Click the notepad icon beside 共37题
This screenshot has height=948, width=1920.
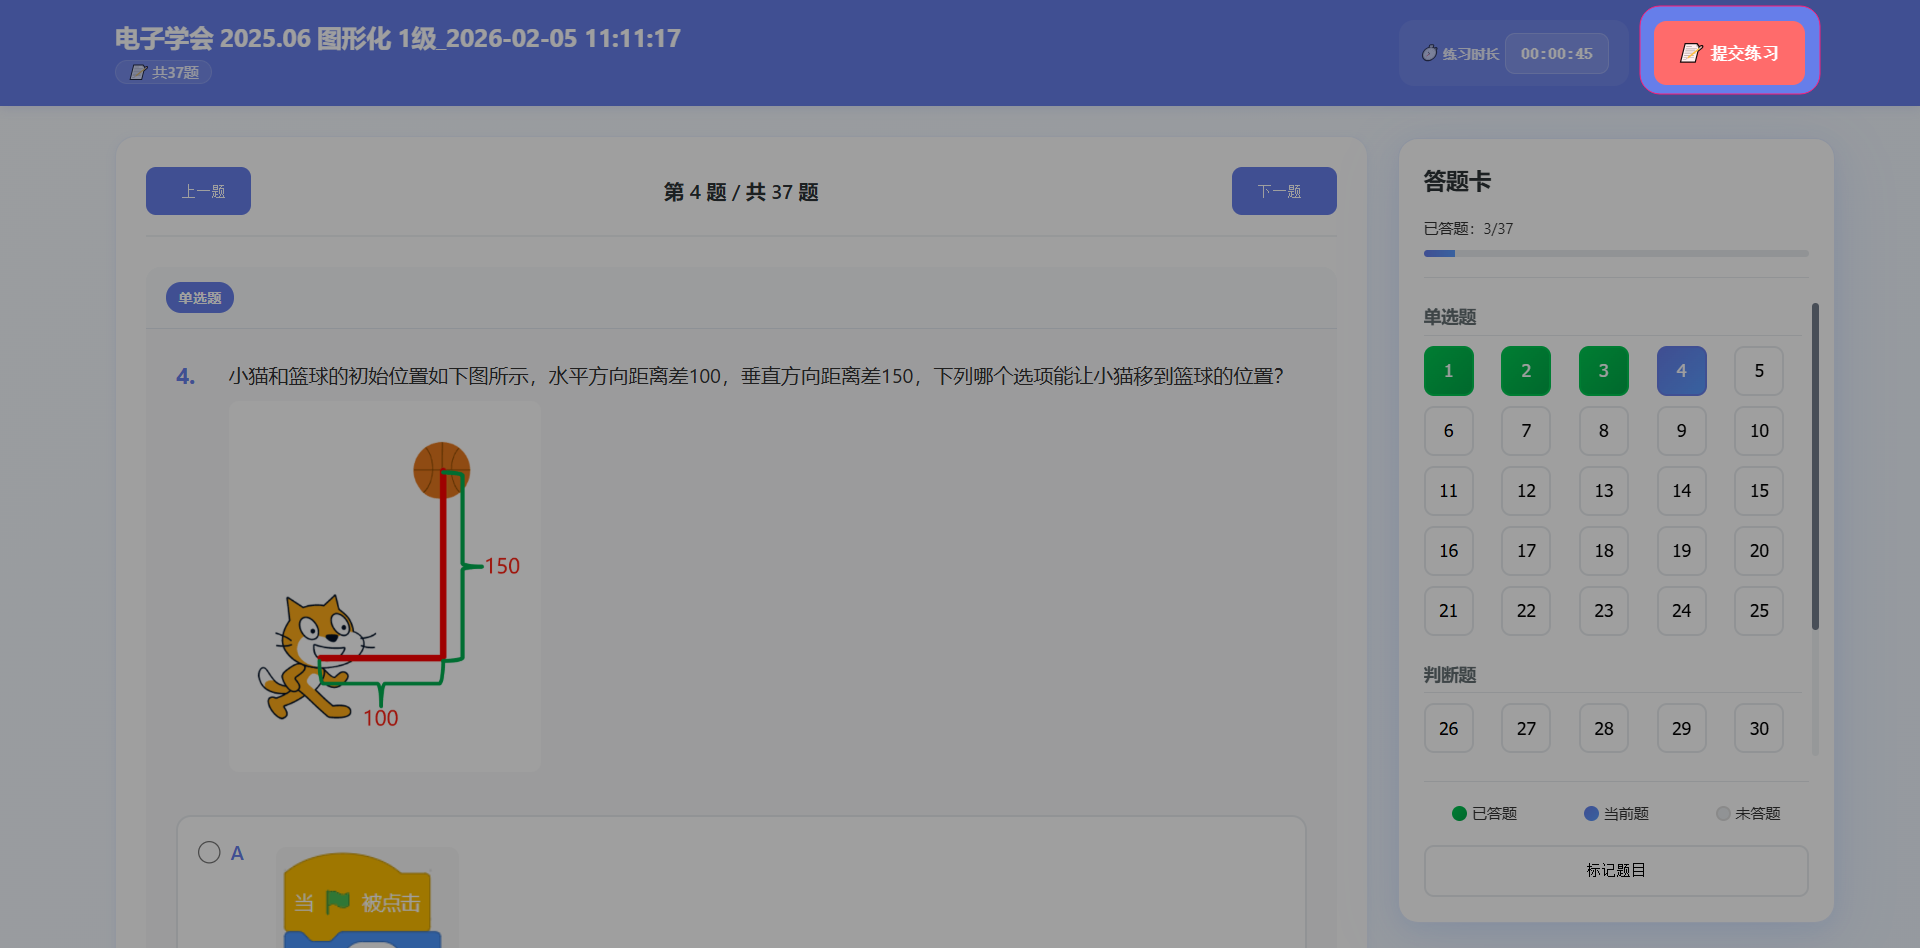tap(138, 72)
